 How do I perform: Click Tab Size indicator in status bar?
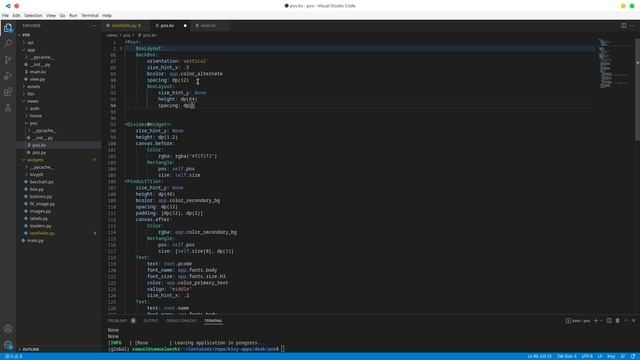click(x=567, y=356)
